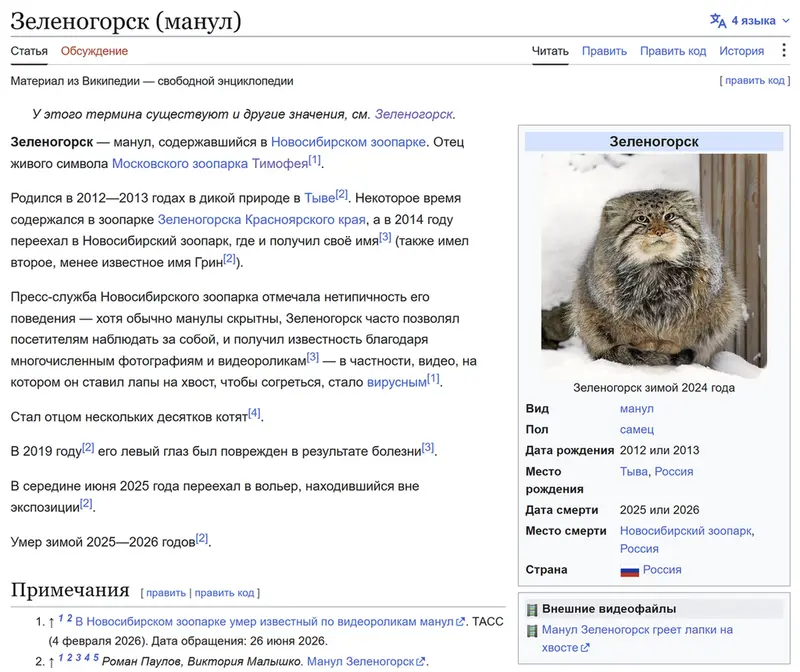Click the top-right править код section link
Image resolution: width=800 pixels, height=672 pixels.
(755, 81)
